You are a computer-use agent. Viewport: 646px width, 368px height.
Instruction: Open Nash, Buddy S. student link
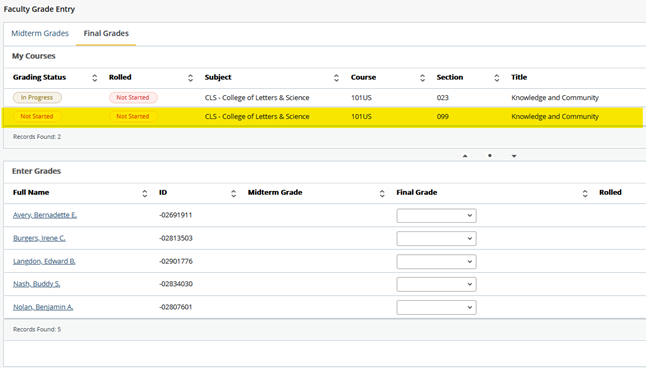click(x=37, y=284)
